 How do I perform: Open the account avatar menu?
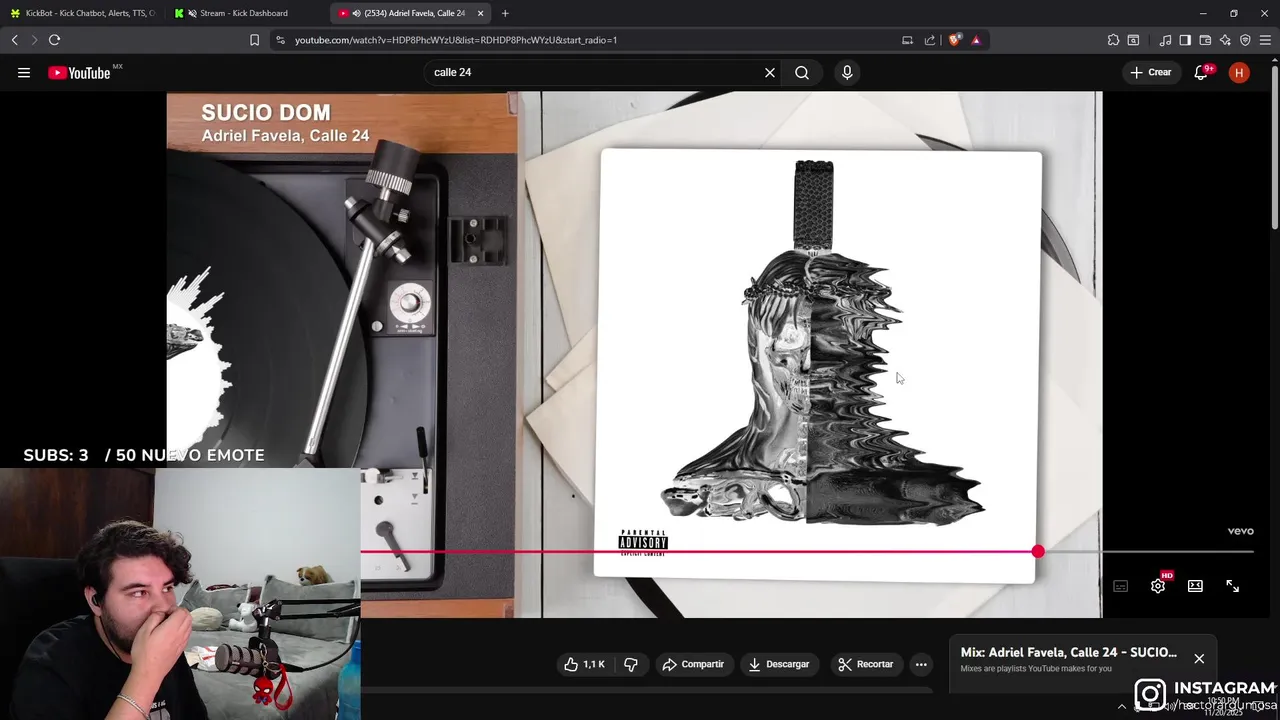coord(1239,72)
